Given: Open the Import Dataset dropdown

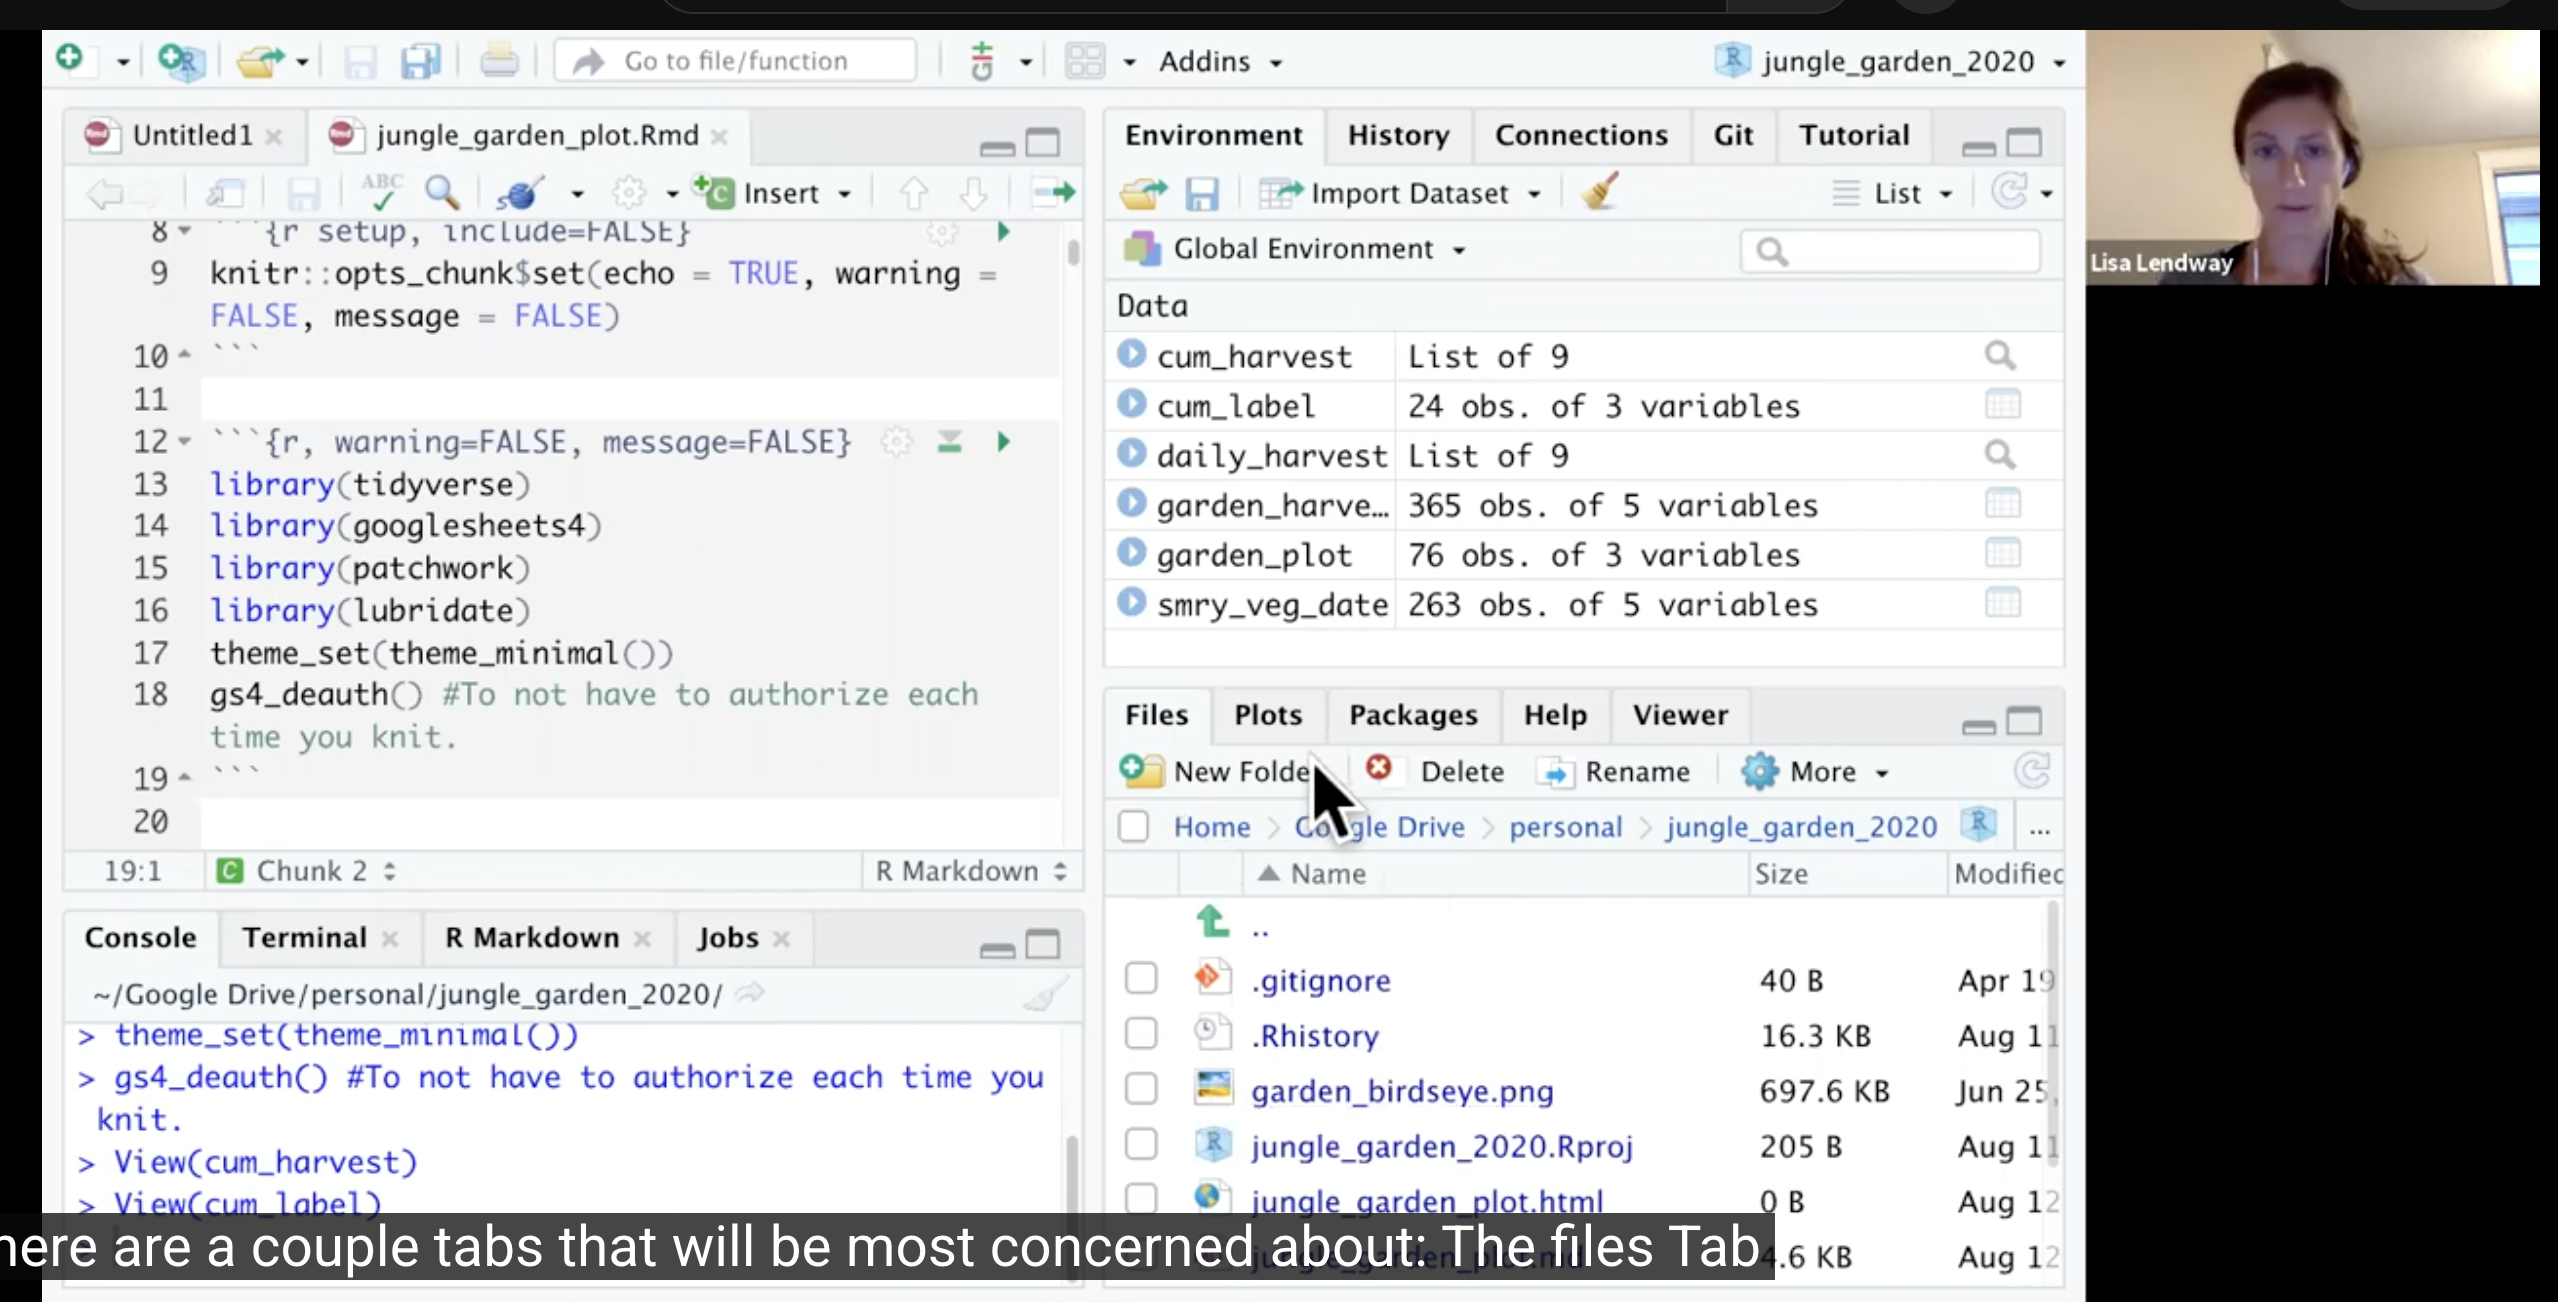Looking at the screenshot, I should click(x=1399, y=192).
